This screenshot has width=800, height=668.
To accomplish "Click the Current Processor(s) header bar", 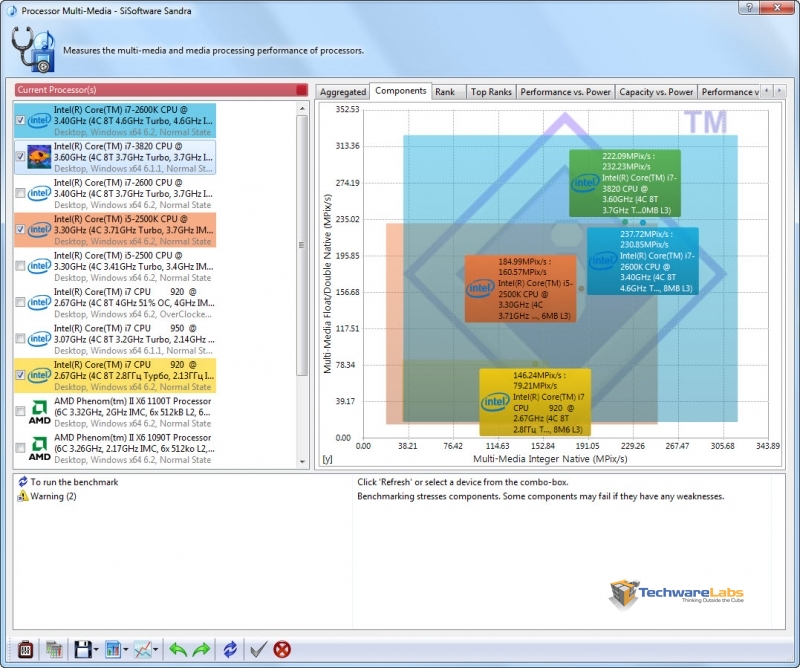I will coord(161,90).
